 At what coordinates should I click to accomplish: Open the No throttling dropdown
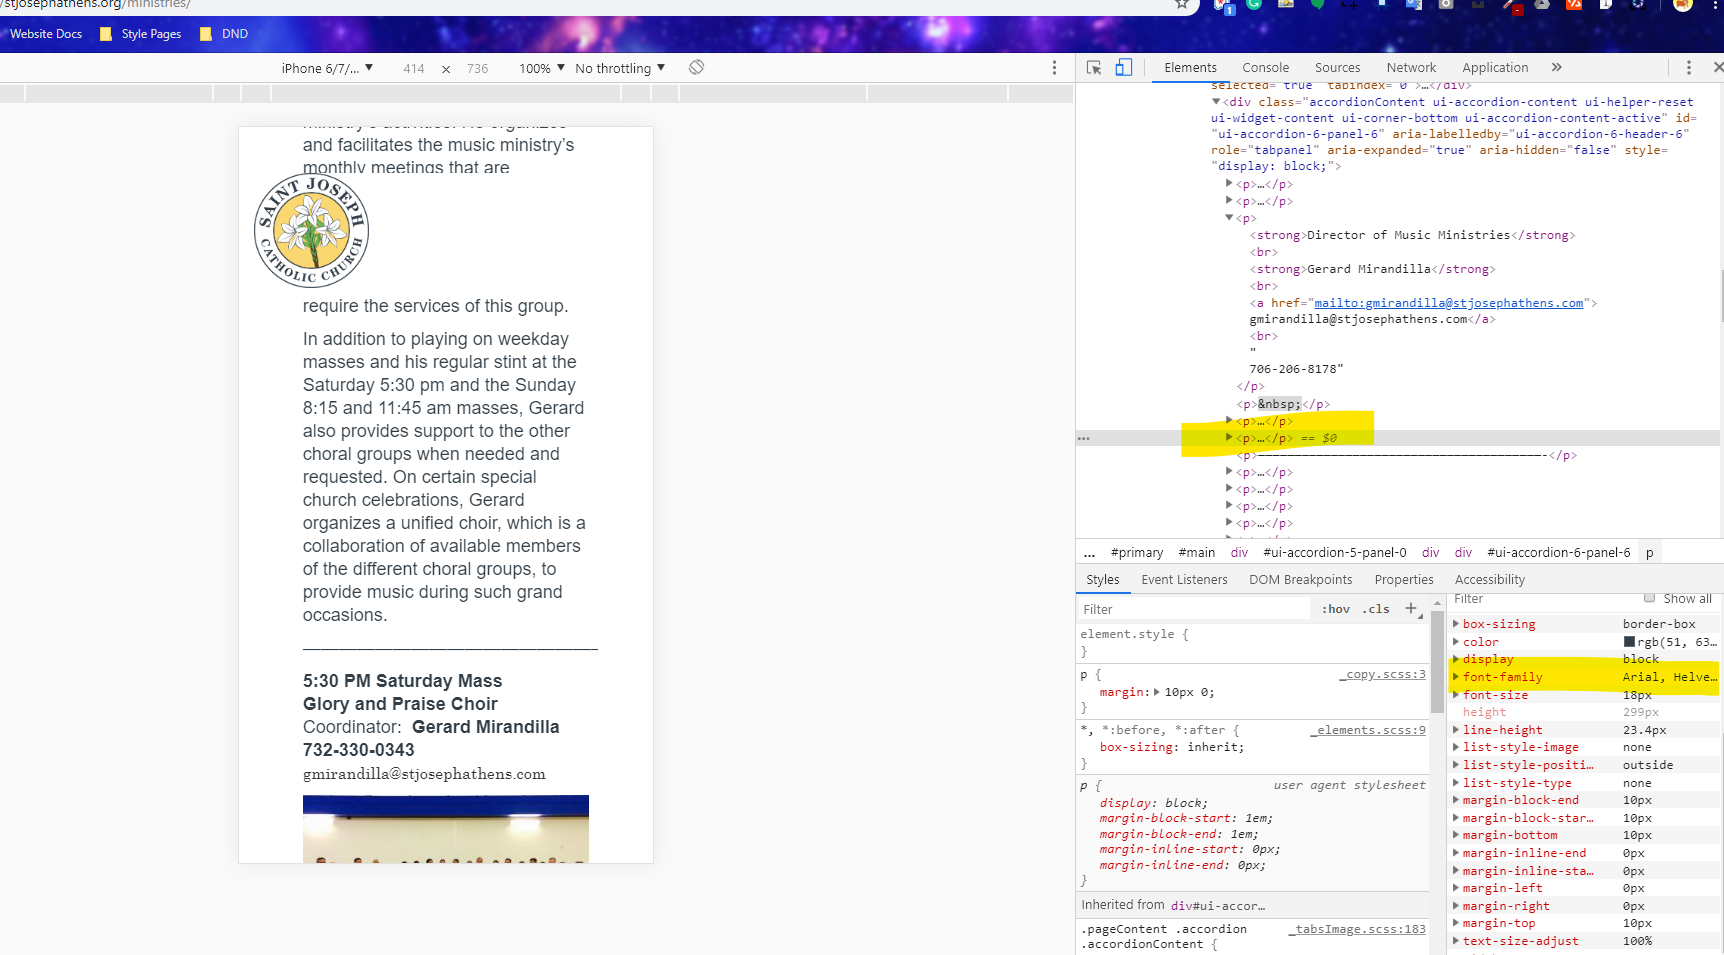coord(619,68)
